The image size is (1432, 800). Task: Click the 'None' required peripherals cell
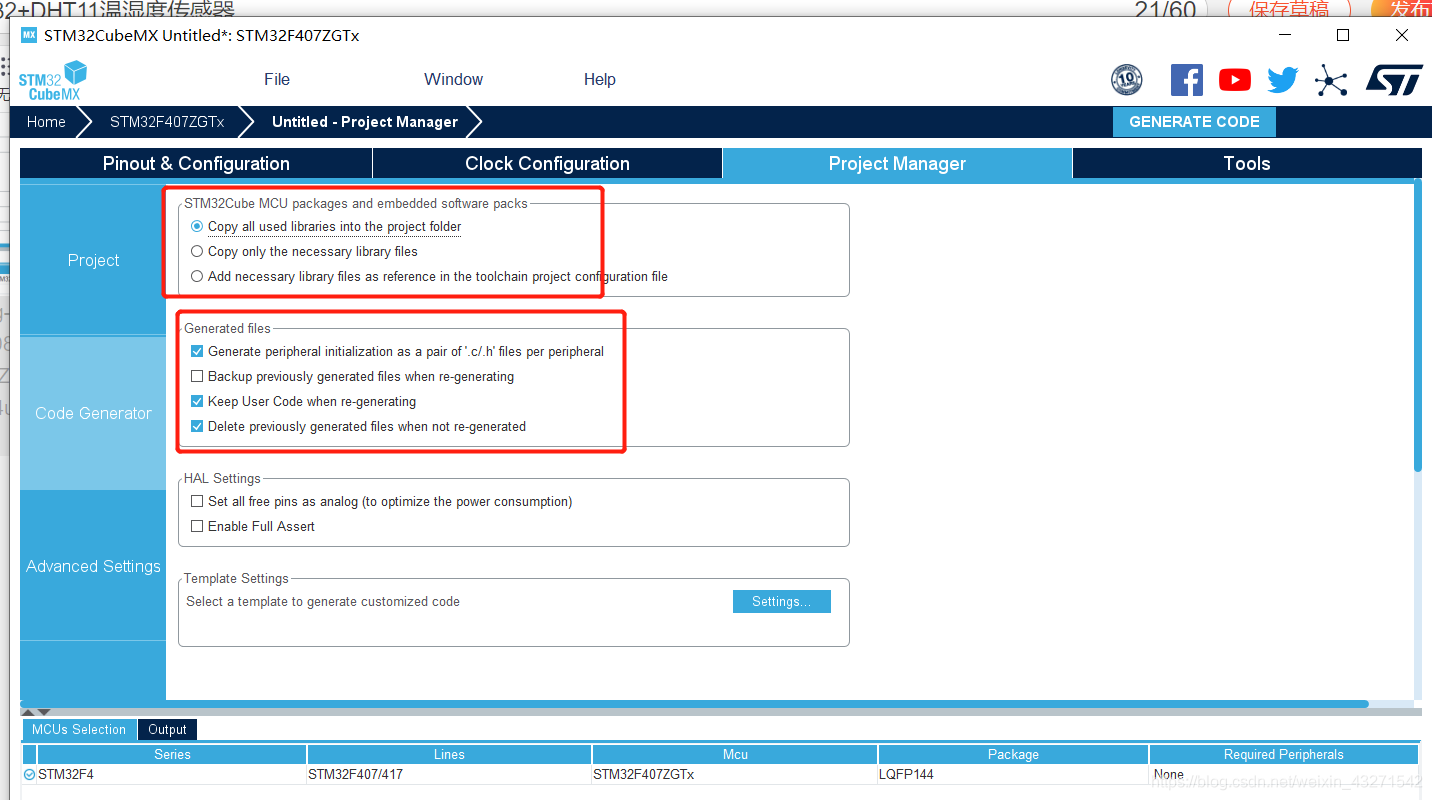click(x=1284, y=774)
